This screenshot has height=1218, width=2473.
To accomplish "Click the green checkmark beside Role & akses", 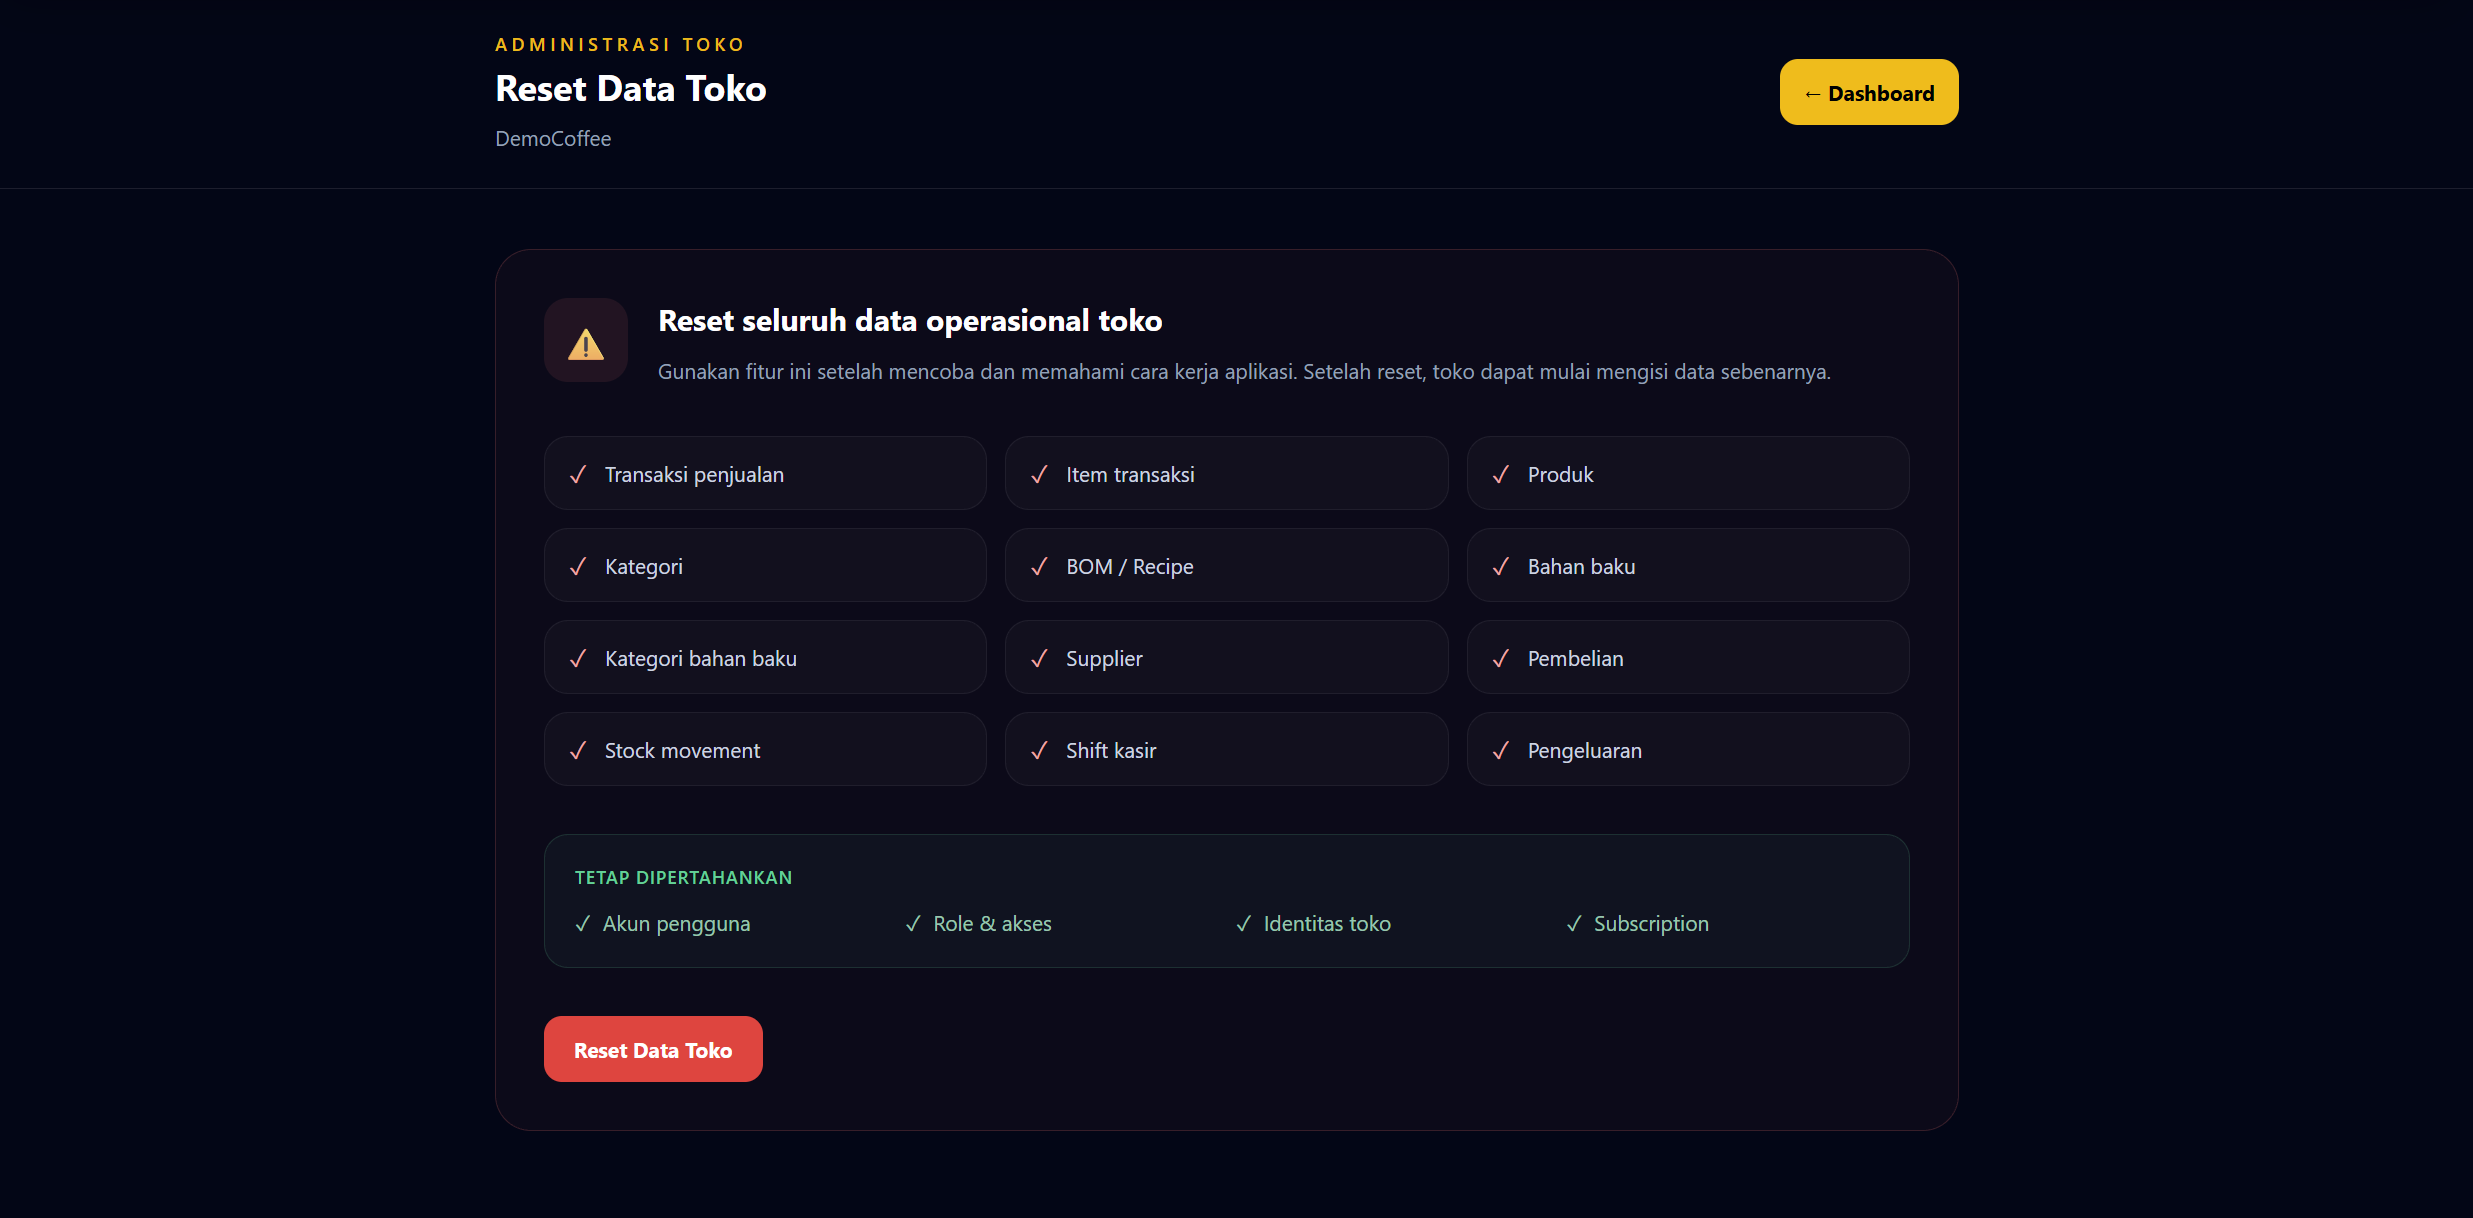I will click(913, 923).
